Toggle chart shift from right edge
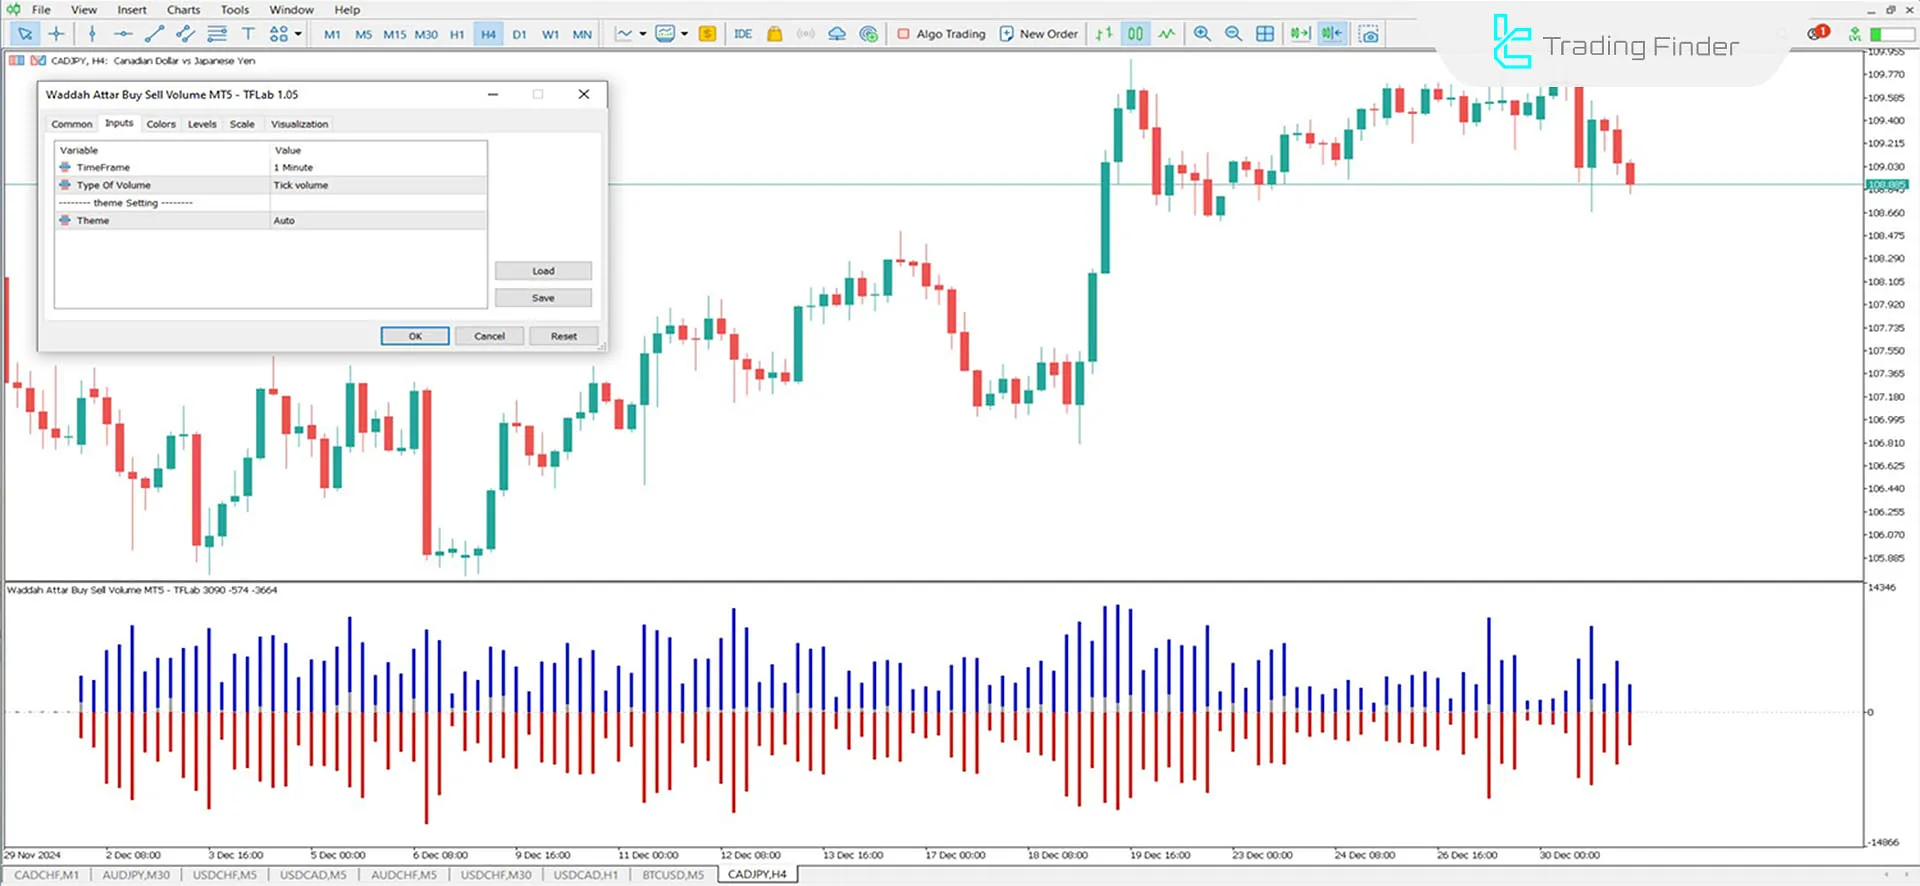 (x=1331, y=34)
